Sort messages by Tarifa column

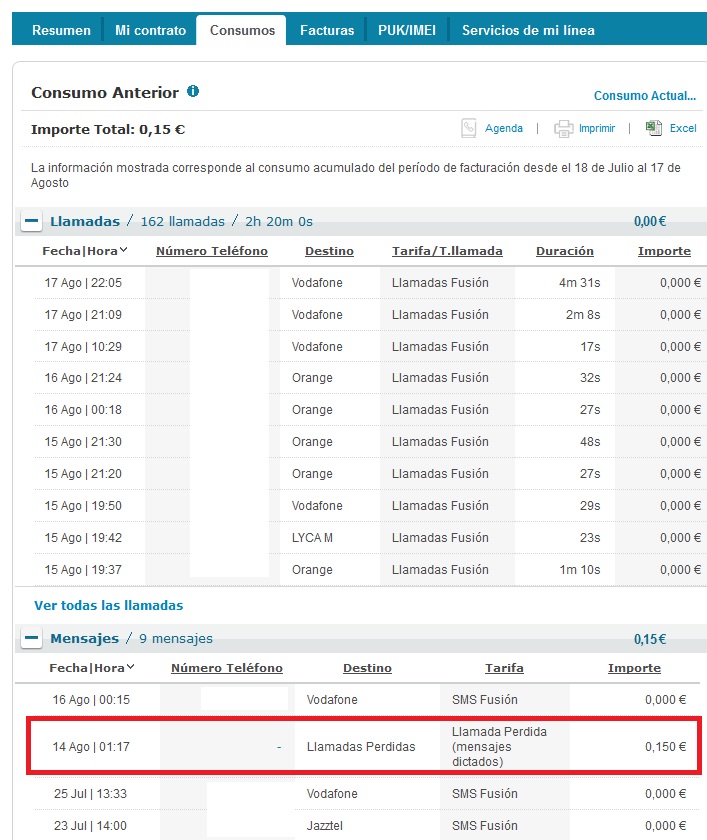[x=504, y=668]
